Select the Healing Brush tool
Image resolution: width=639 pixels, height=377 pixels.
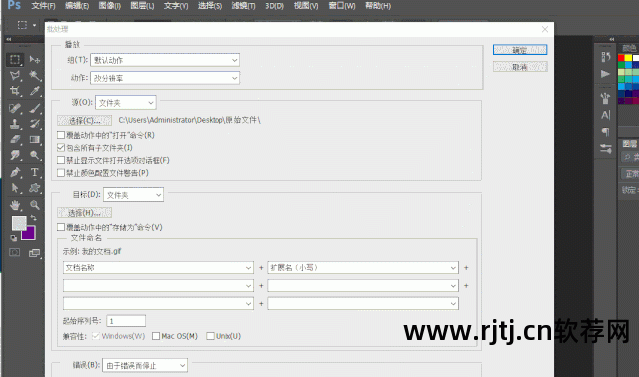(15, 108)
